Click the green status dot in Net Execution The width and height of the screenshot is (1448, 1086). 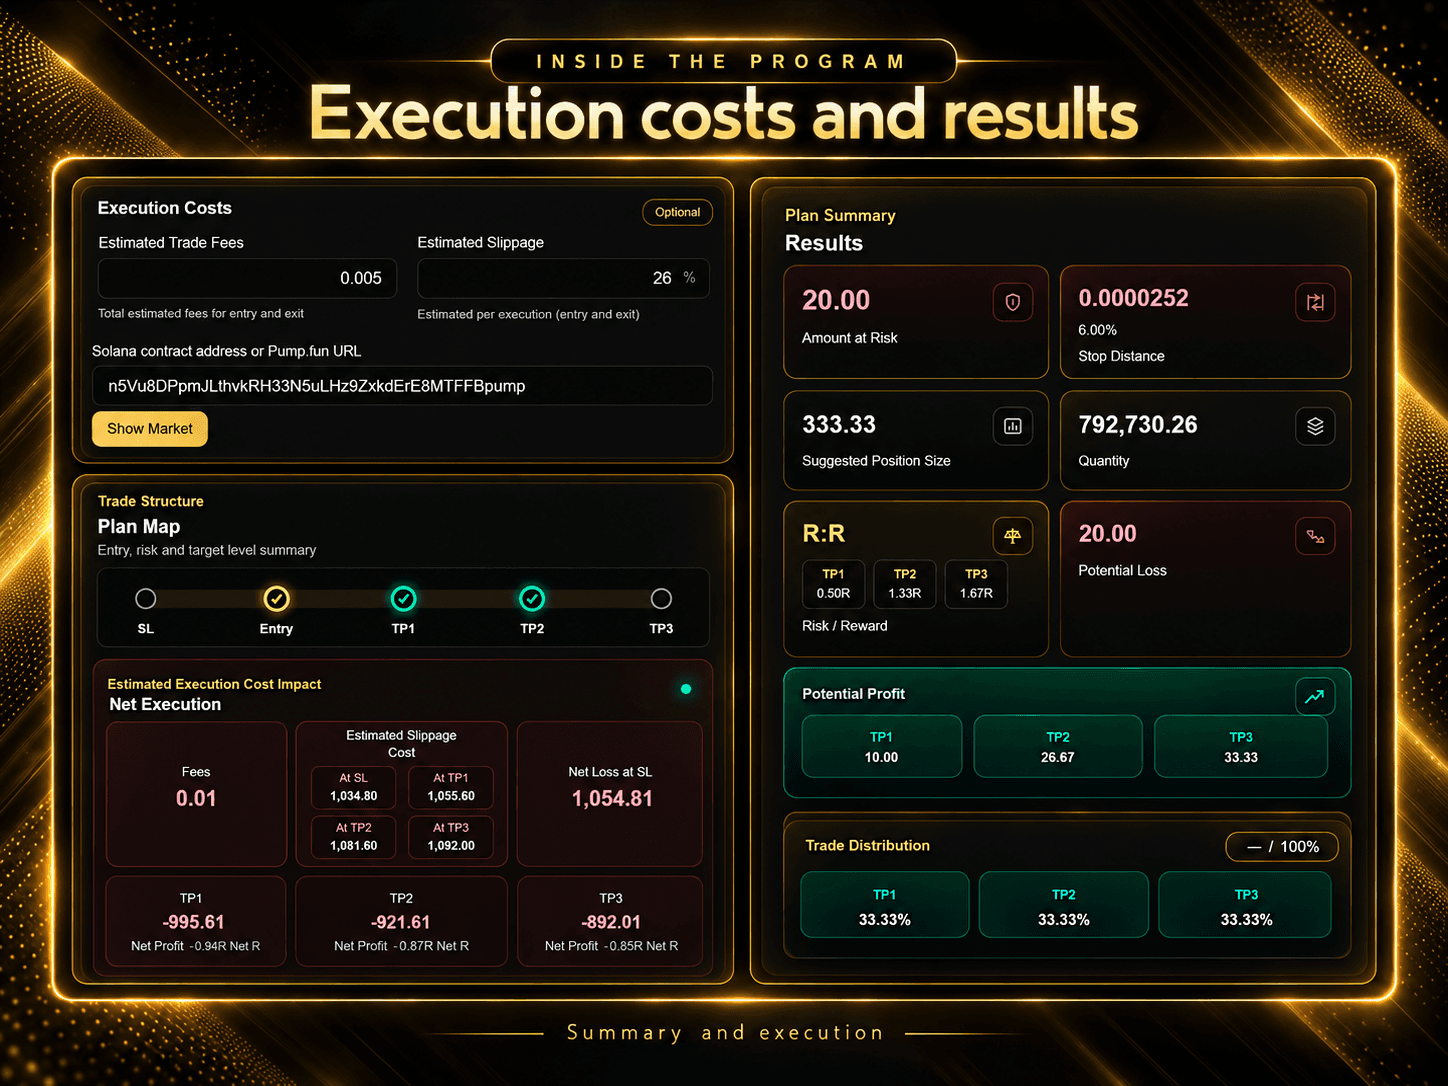point(686,689)
